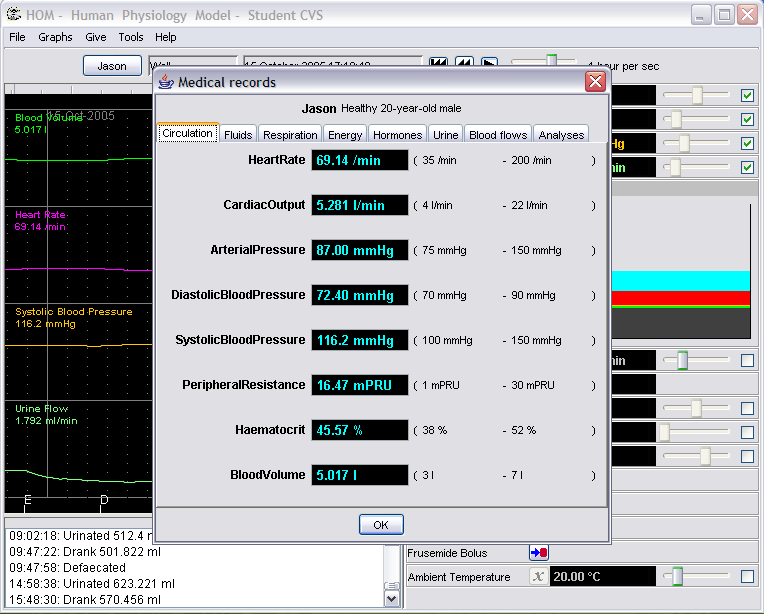Click the x icon beside Ambient Temperature
The height and width of the screenshot is (615, 764).
pyautogui.click(x=539, y=577)
